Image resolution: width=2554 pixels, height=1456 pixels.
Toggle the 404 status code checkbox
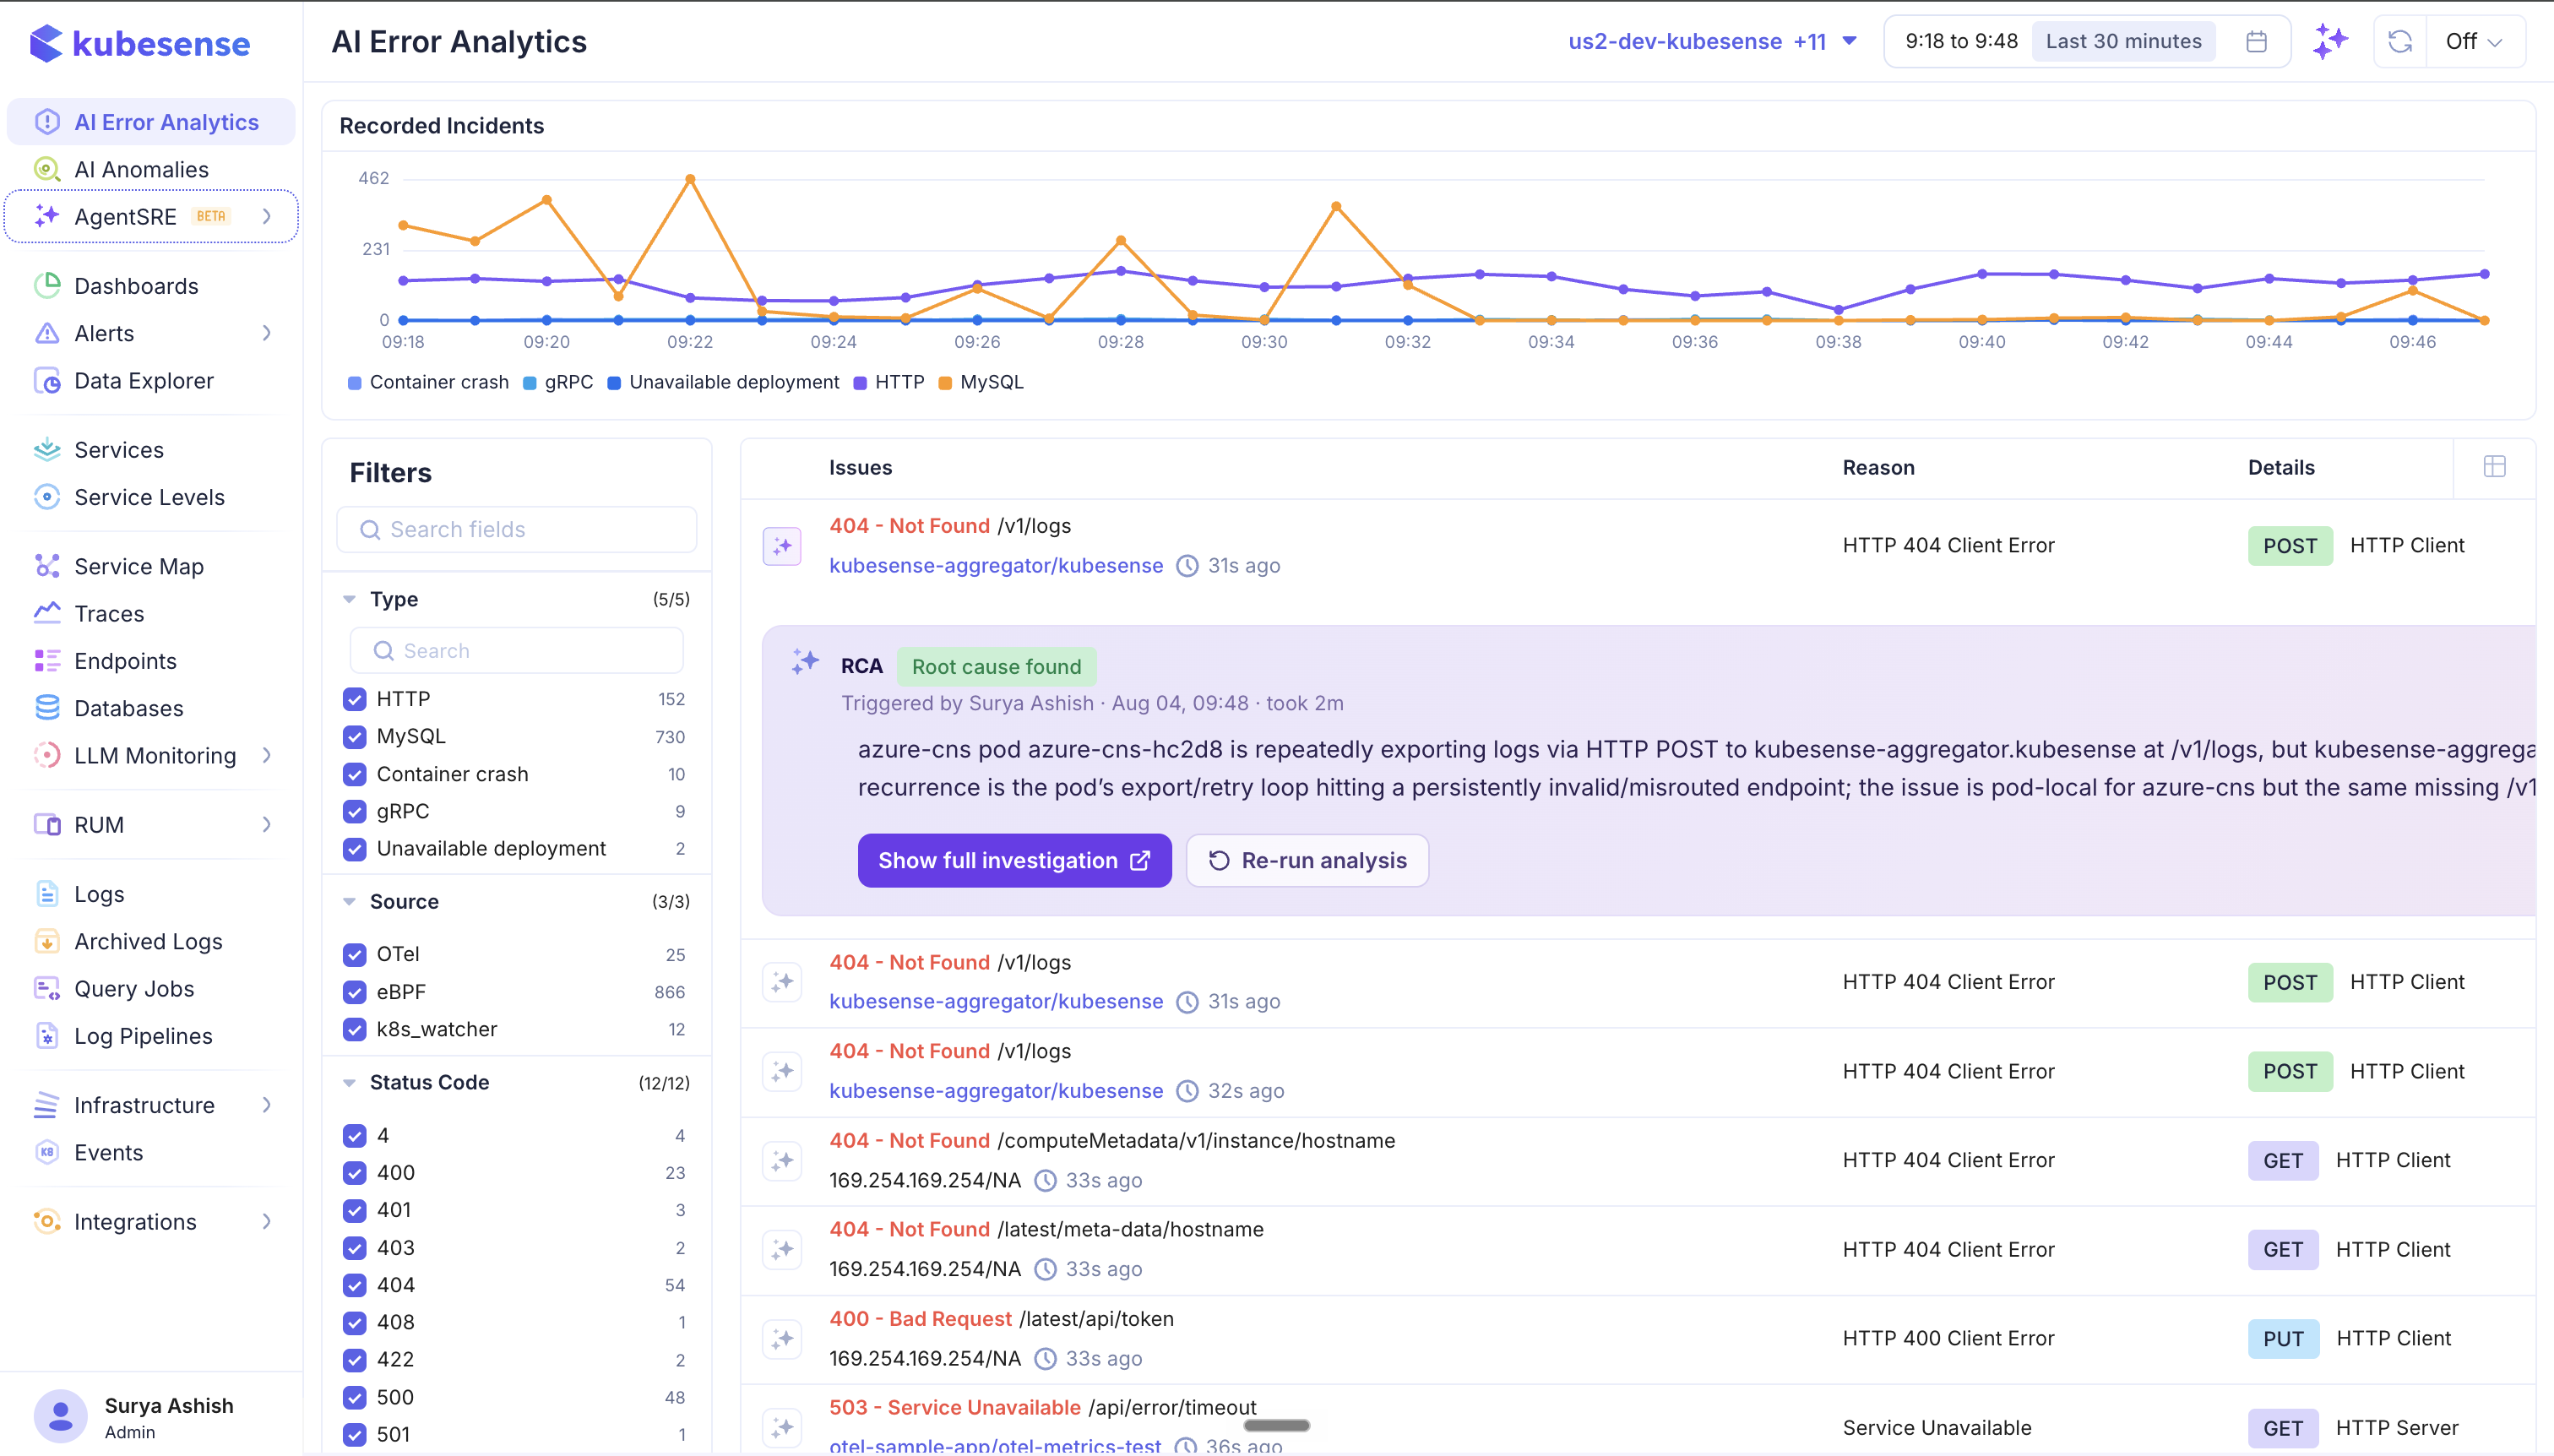pos(354,1285)
